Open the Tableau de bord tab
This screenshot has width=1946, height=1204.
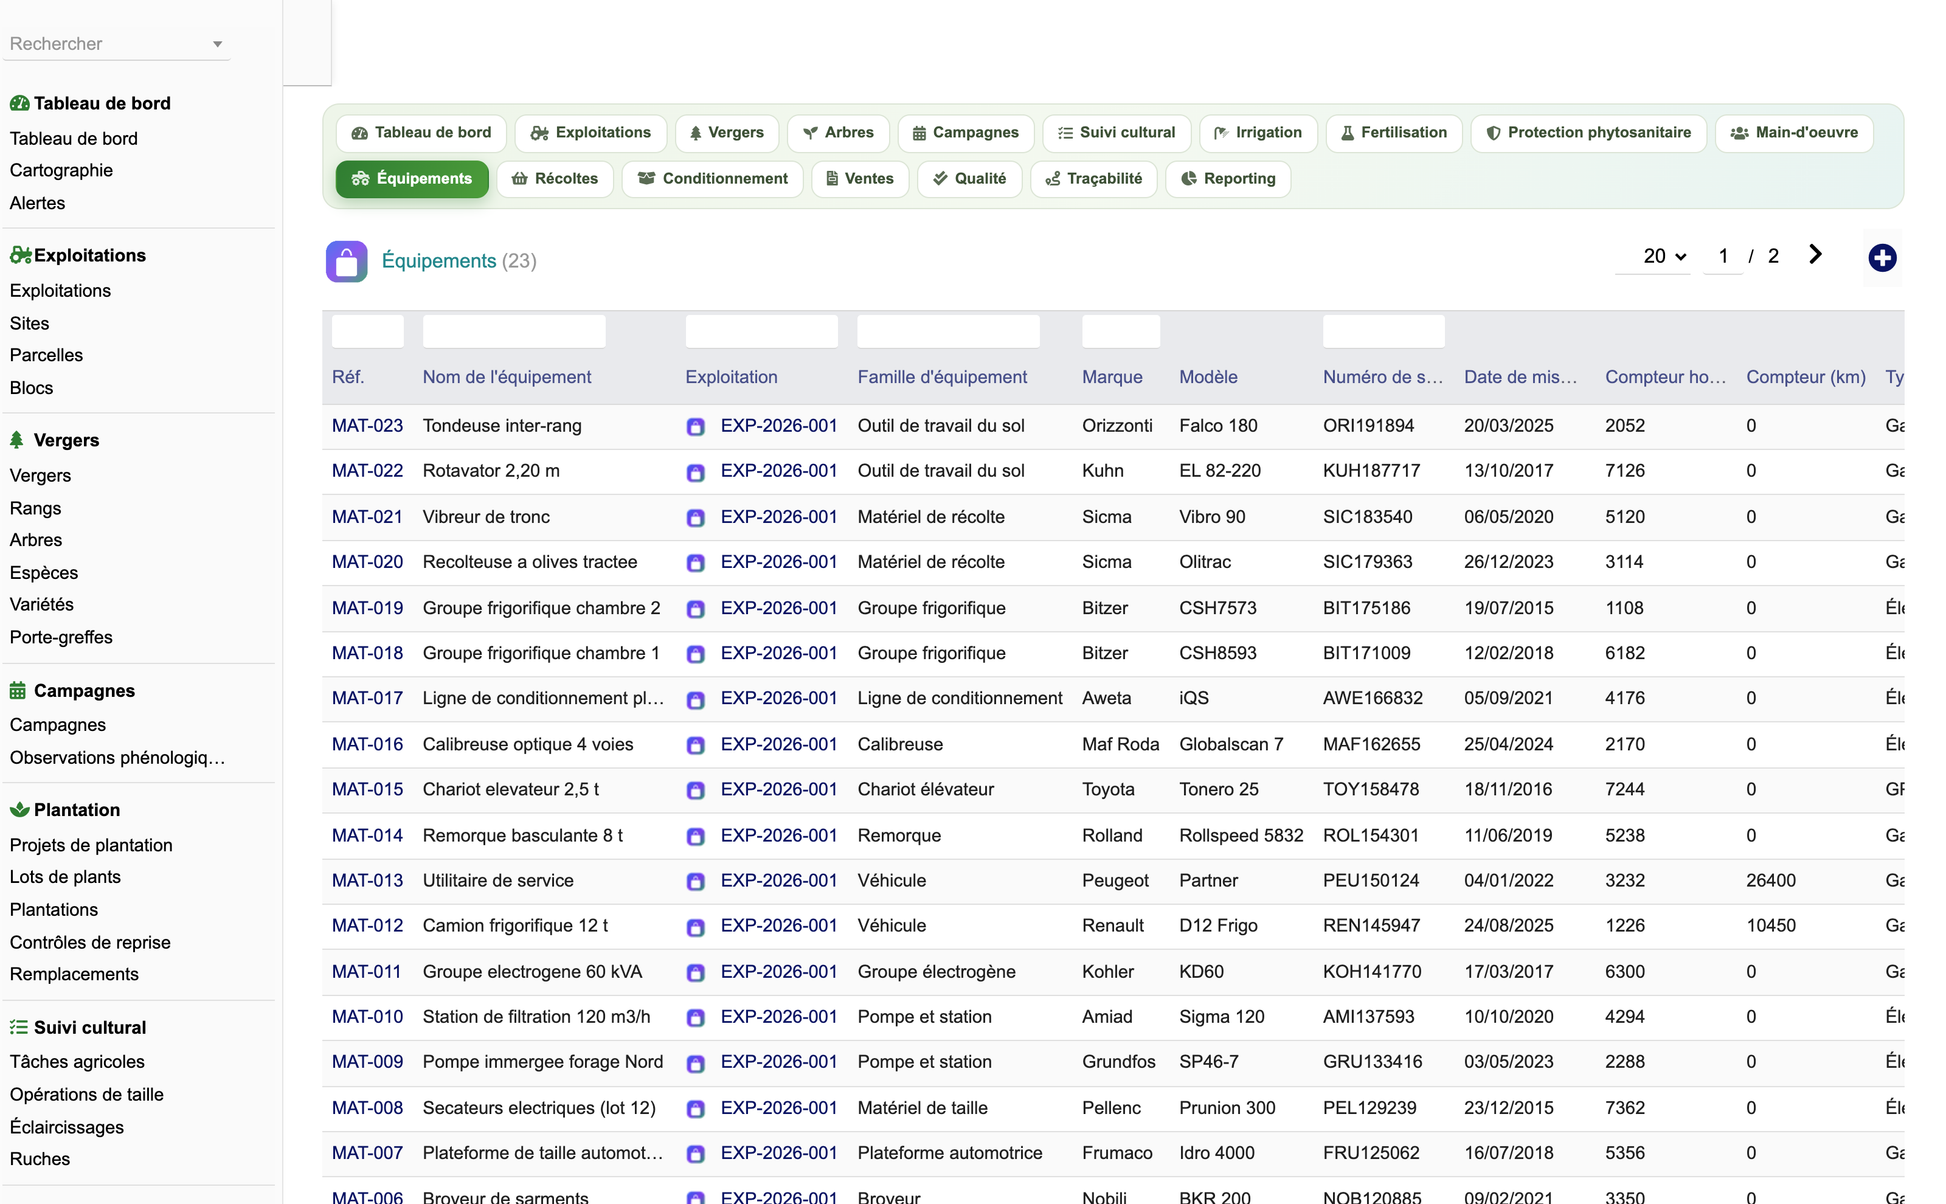tap(421, 133)
